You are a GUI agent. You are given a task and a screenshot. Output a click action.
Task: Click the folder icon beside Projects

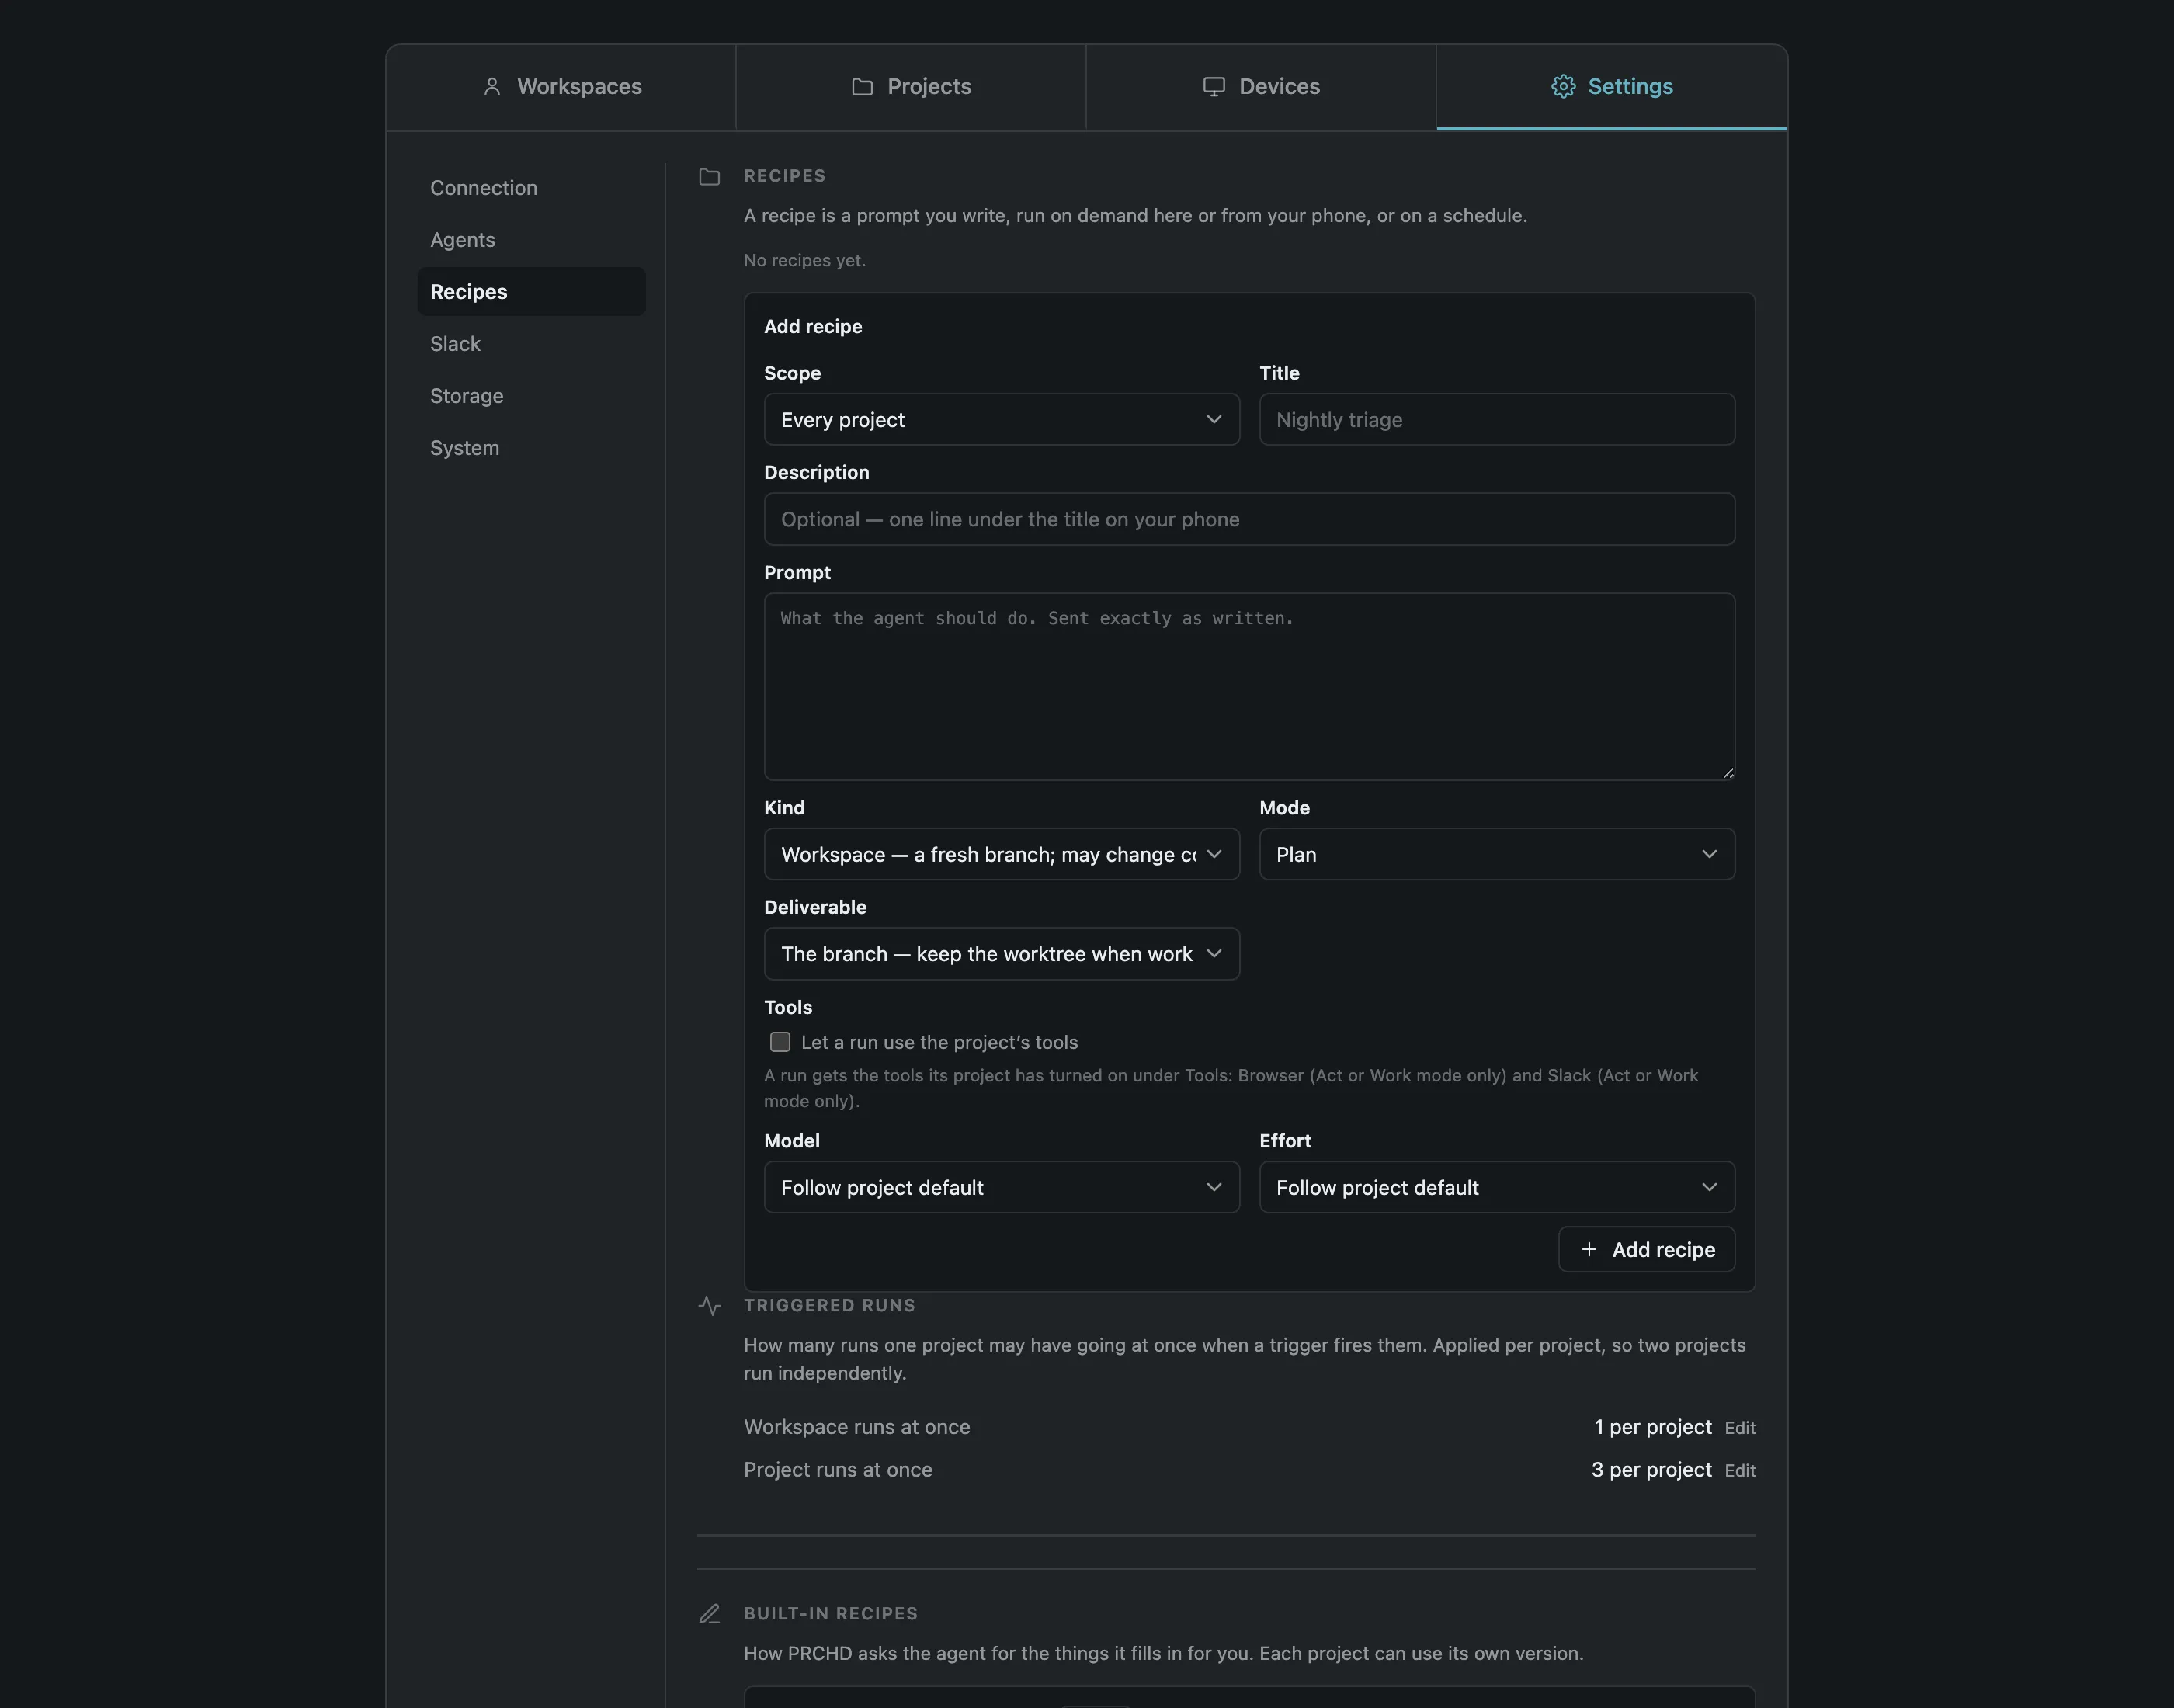pos(862,87)
